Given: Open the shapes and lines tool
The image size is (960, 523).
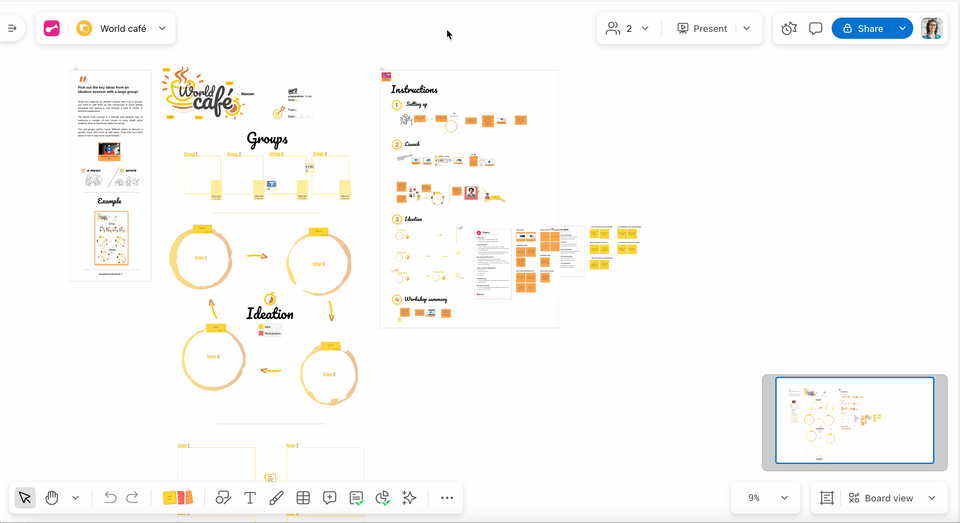Looking at the screenshot, I should click(x=223, y=498).
